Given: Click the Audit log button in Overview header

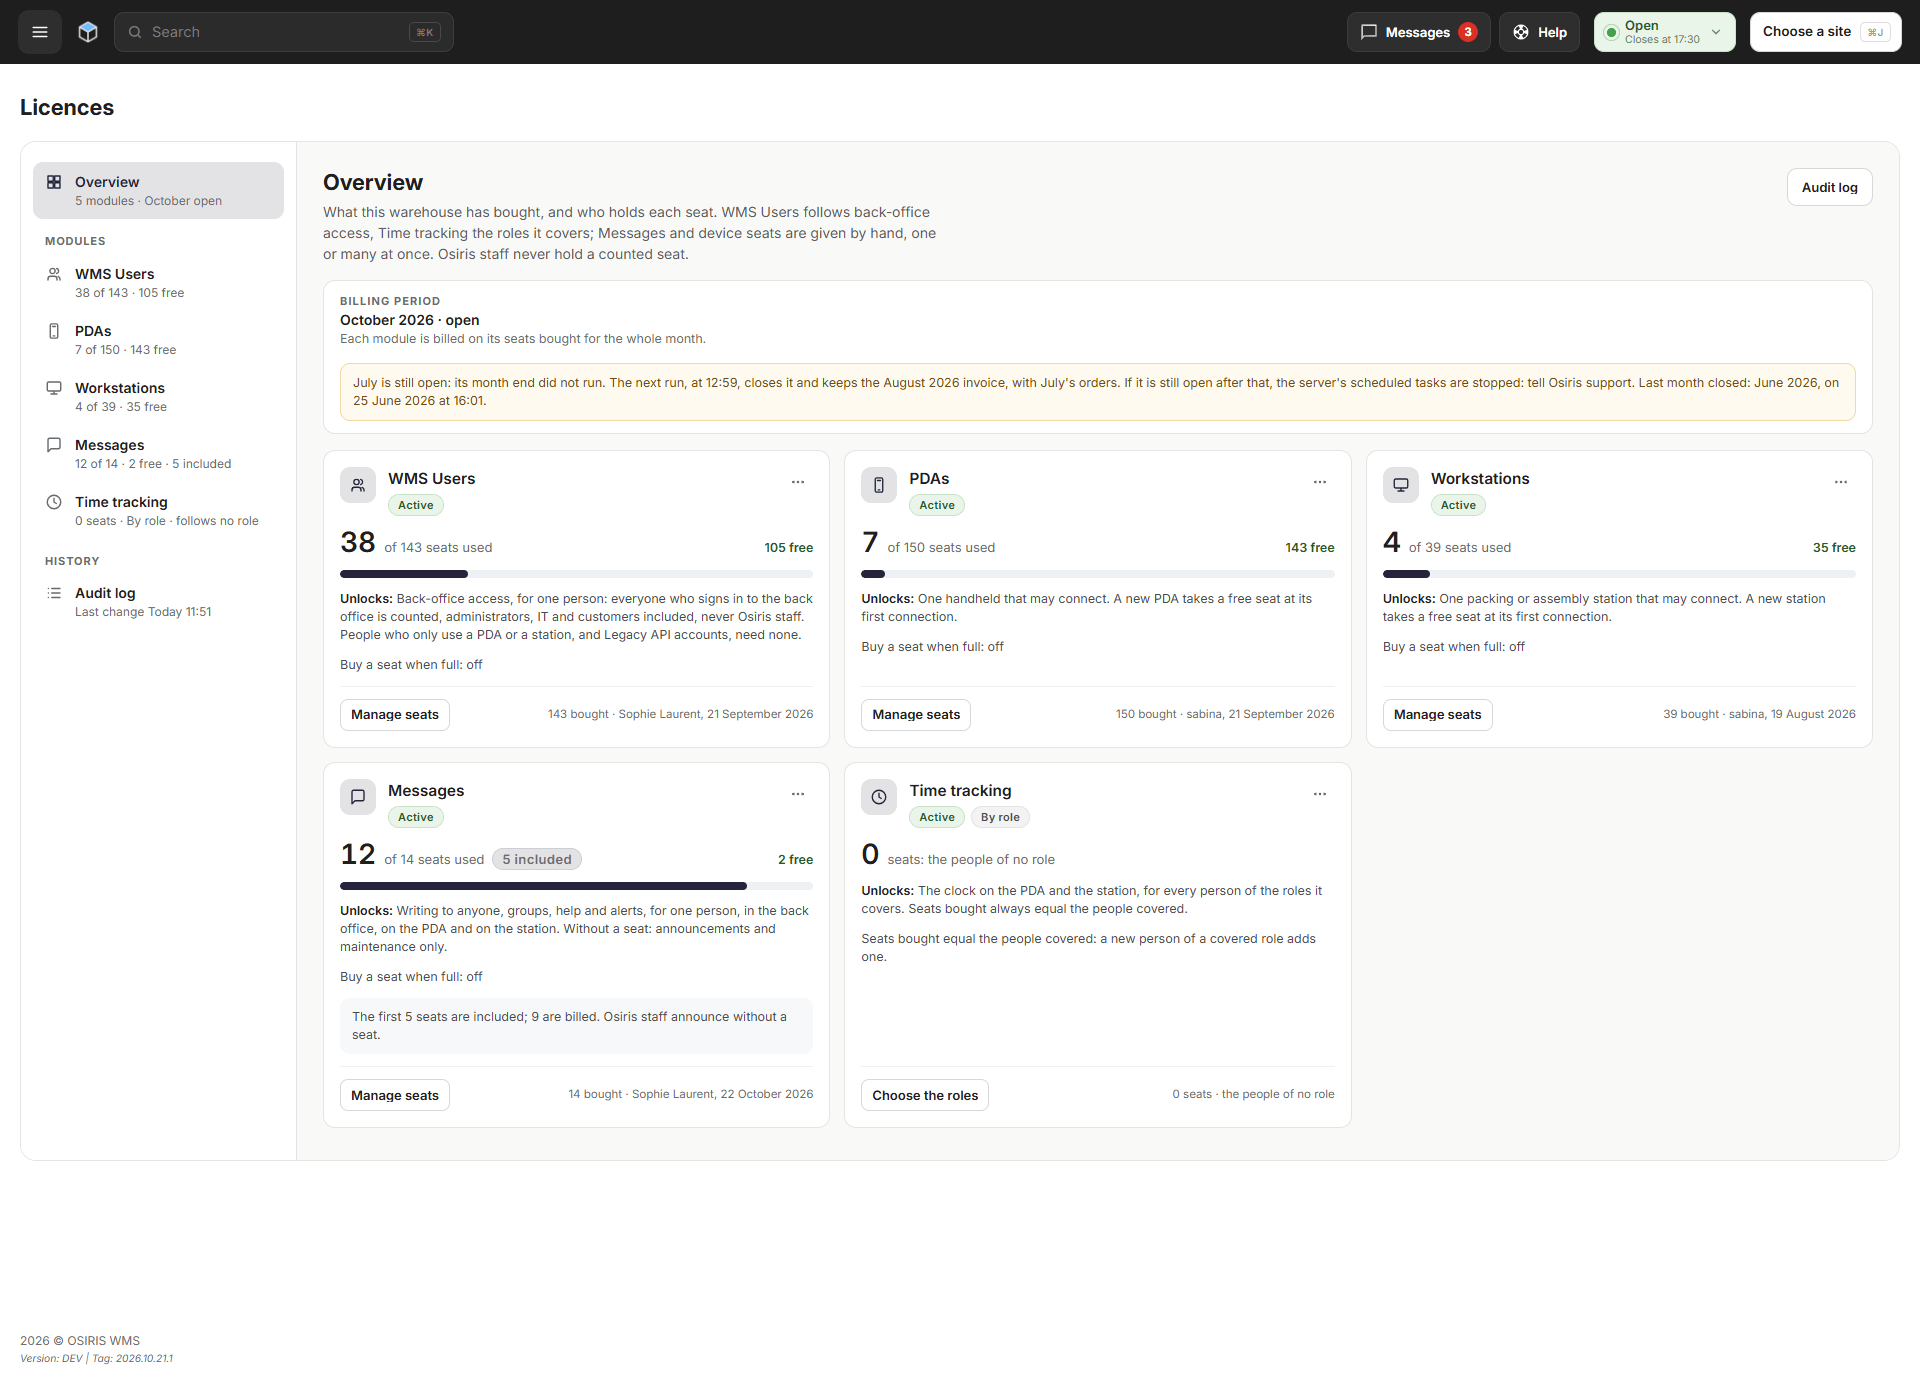Looking at the screenshot, I should point(1829,187).
